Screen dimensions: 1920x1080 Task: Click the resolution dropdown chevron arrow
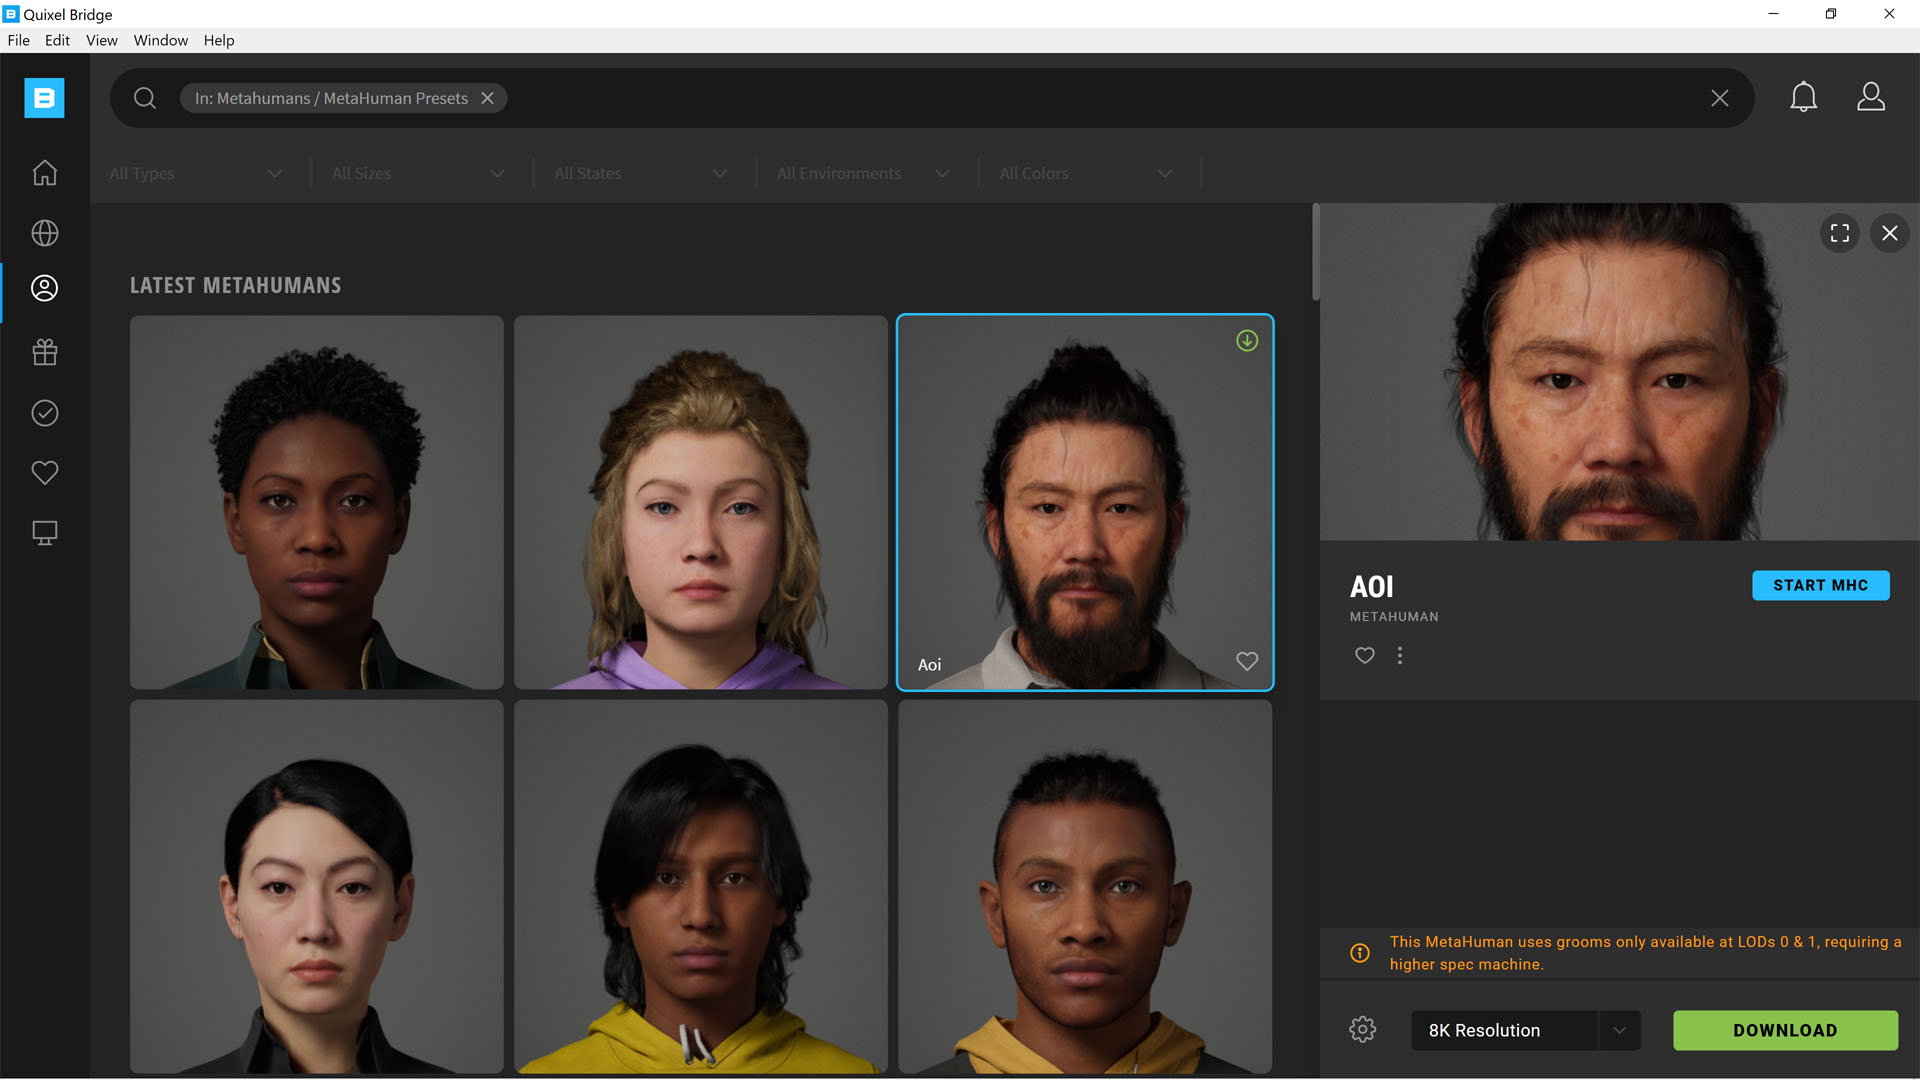[x=1619, y=1030]
